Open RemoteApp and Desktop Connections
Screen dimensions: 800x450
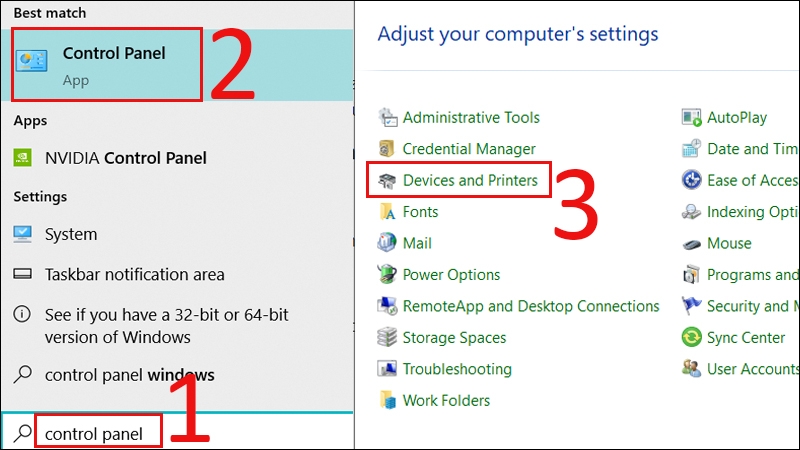click(530, 306)
